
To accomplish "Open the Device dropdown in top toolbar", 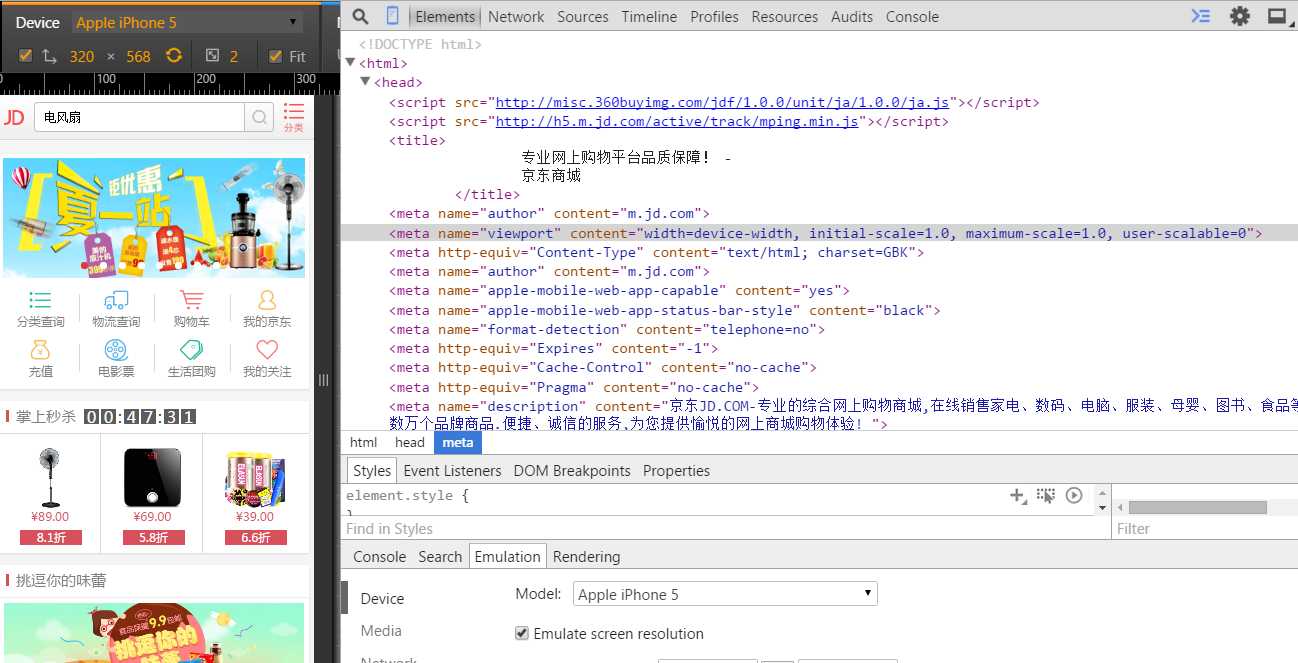I will 186,22.
